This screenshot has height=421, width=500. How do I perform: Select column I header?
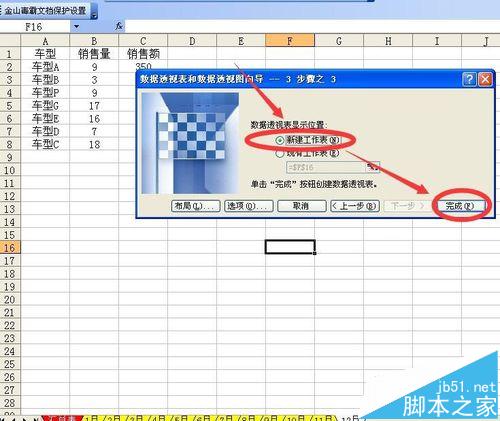[x=437, y=41]
